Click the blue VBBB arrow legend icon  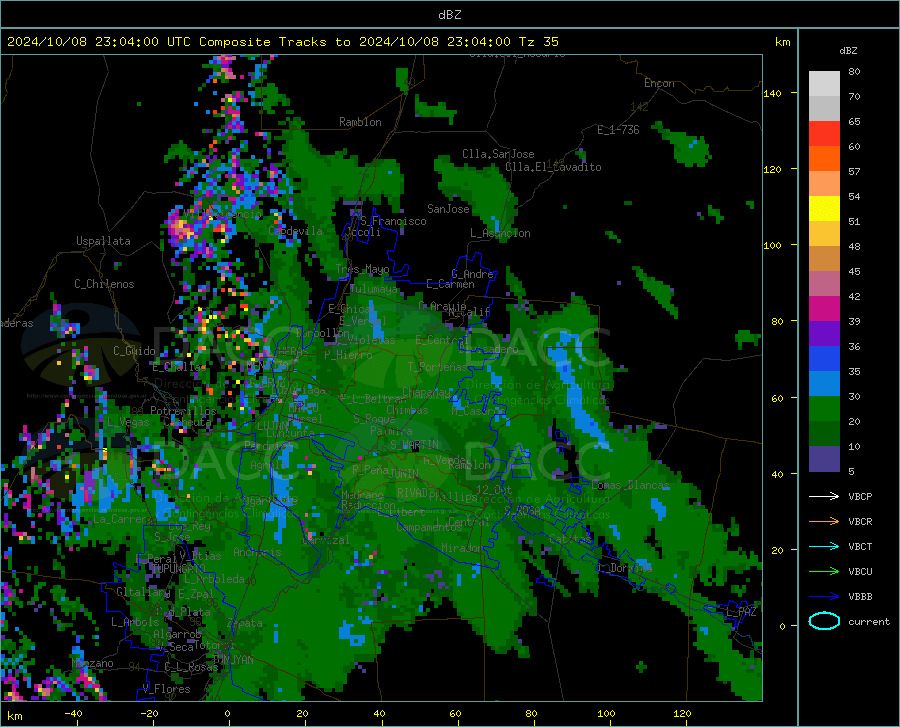click(824, 597)
